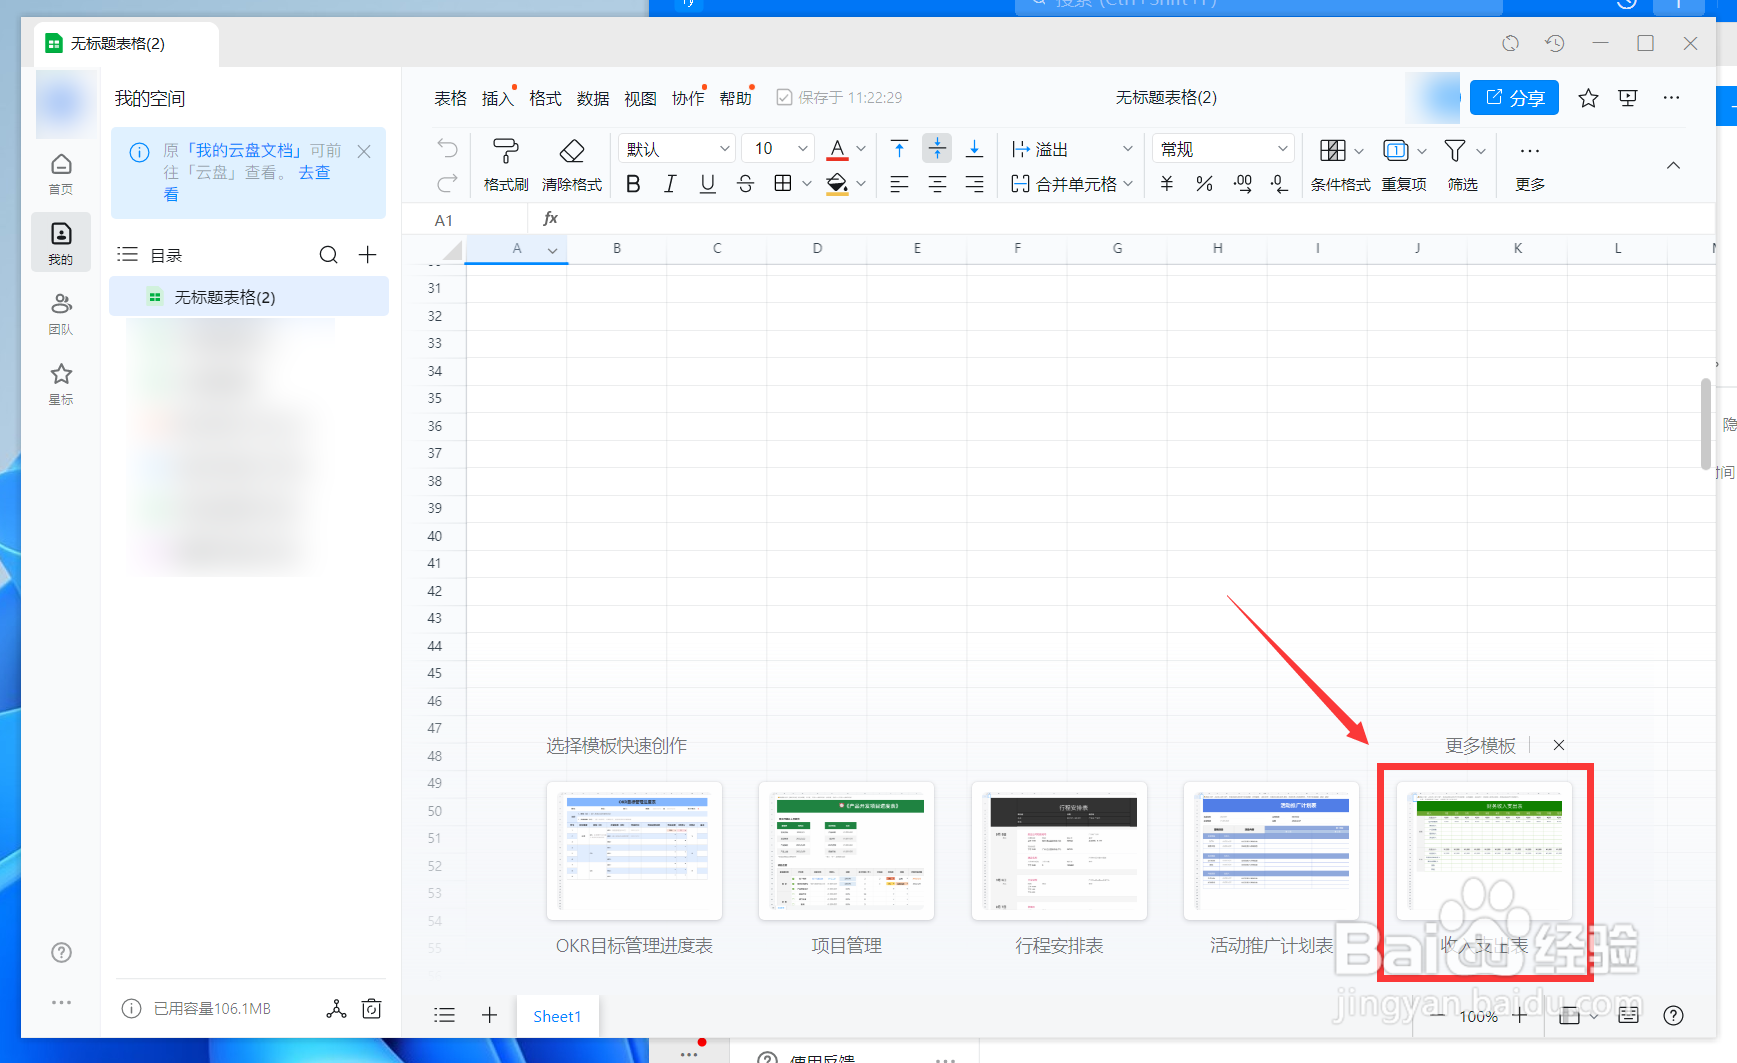Expand the text overflow (溢出) dropdown
Viewport: 1737px width, 1063px height.
point(1127,149)
